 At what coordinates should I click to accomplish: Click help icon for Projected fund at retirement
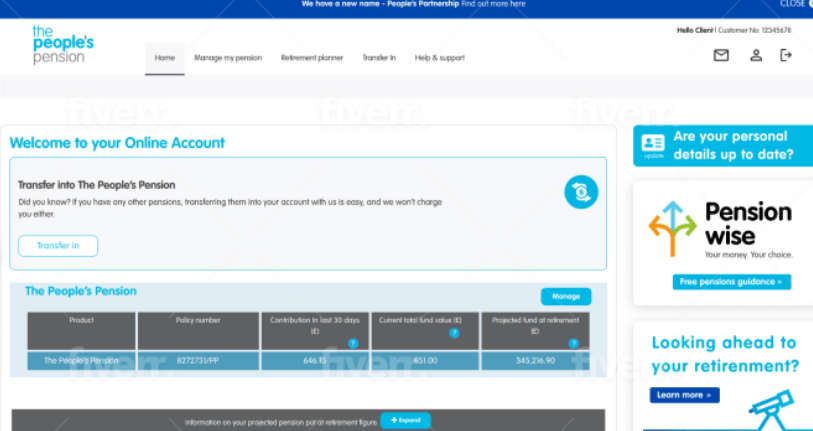[x=573, y=343]
